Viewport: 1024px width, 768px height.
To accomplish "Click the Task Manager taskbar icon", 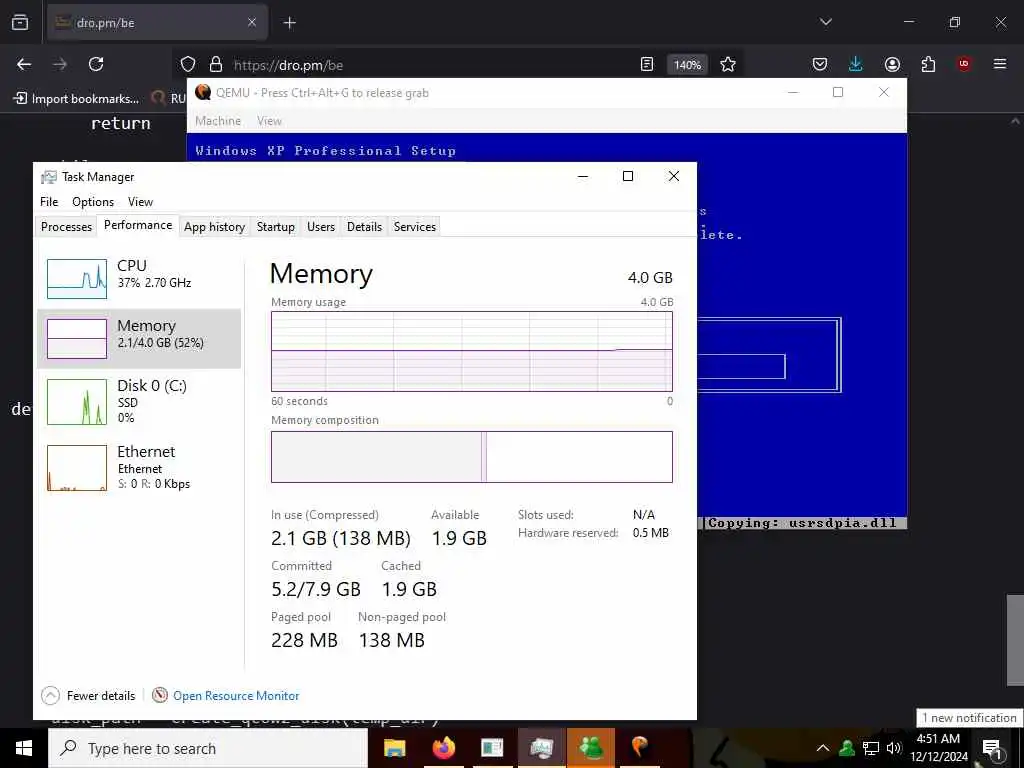I will click(542, 748).
